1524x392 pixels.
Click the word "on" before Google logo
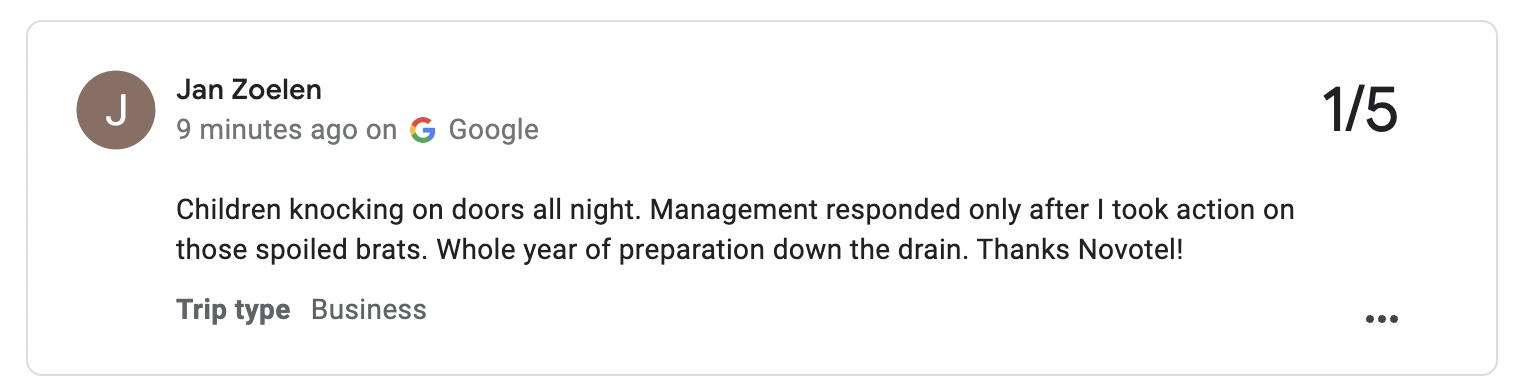pos(383,130)
